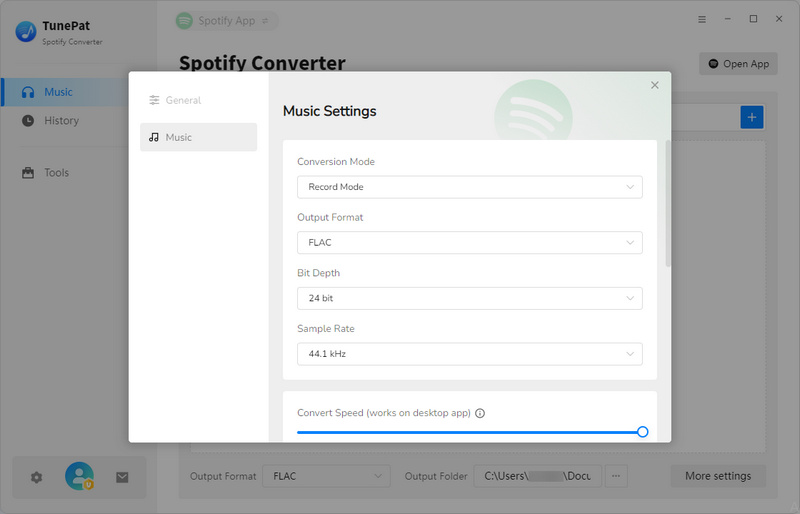Expand the Sample Rate 44.1 kHz dropdown

pyautogui.click(x=469, y=354)
